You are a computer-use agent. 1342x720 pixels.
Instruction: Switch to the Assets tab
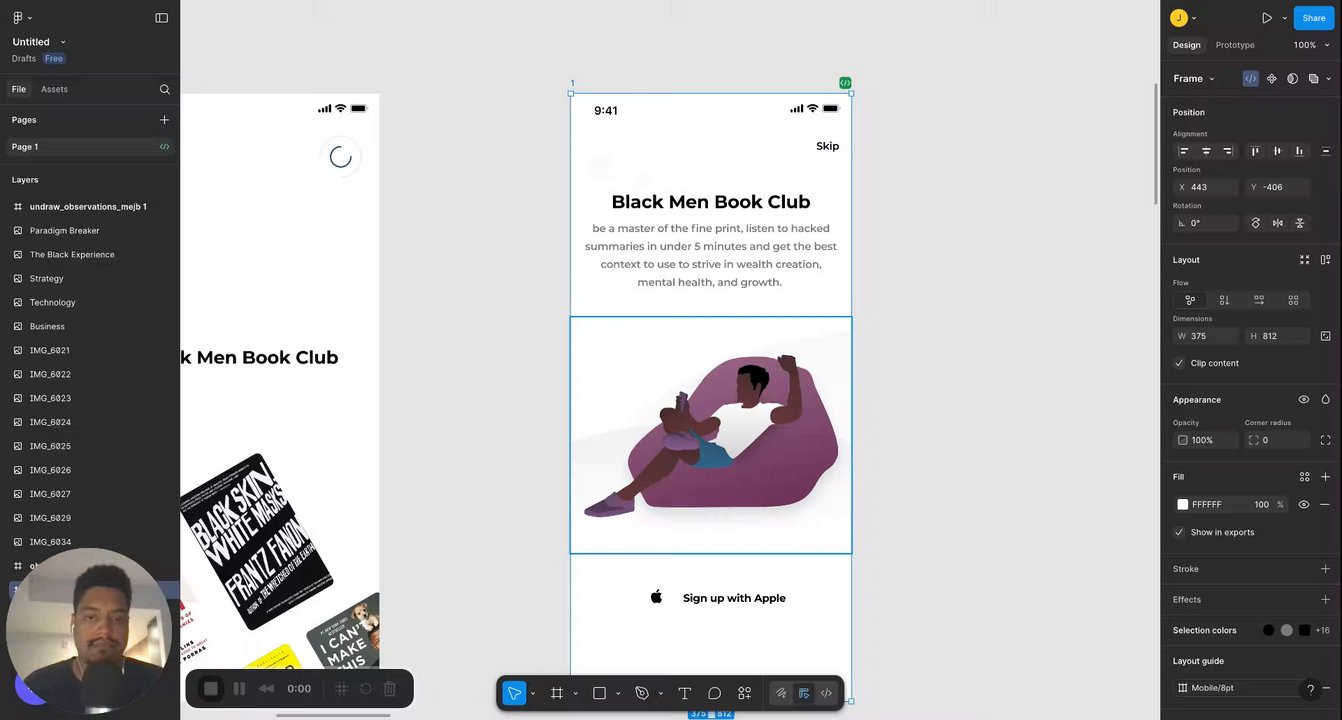pyautogui.click(x=54, y=89)
